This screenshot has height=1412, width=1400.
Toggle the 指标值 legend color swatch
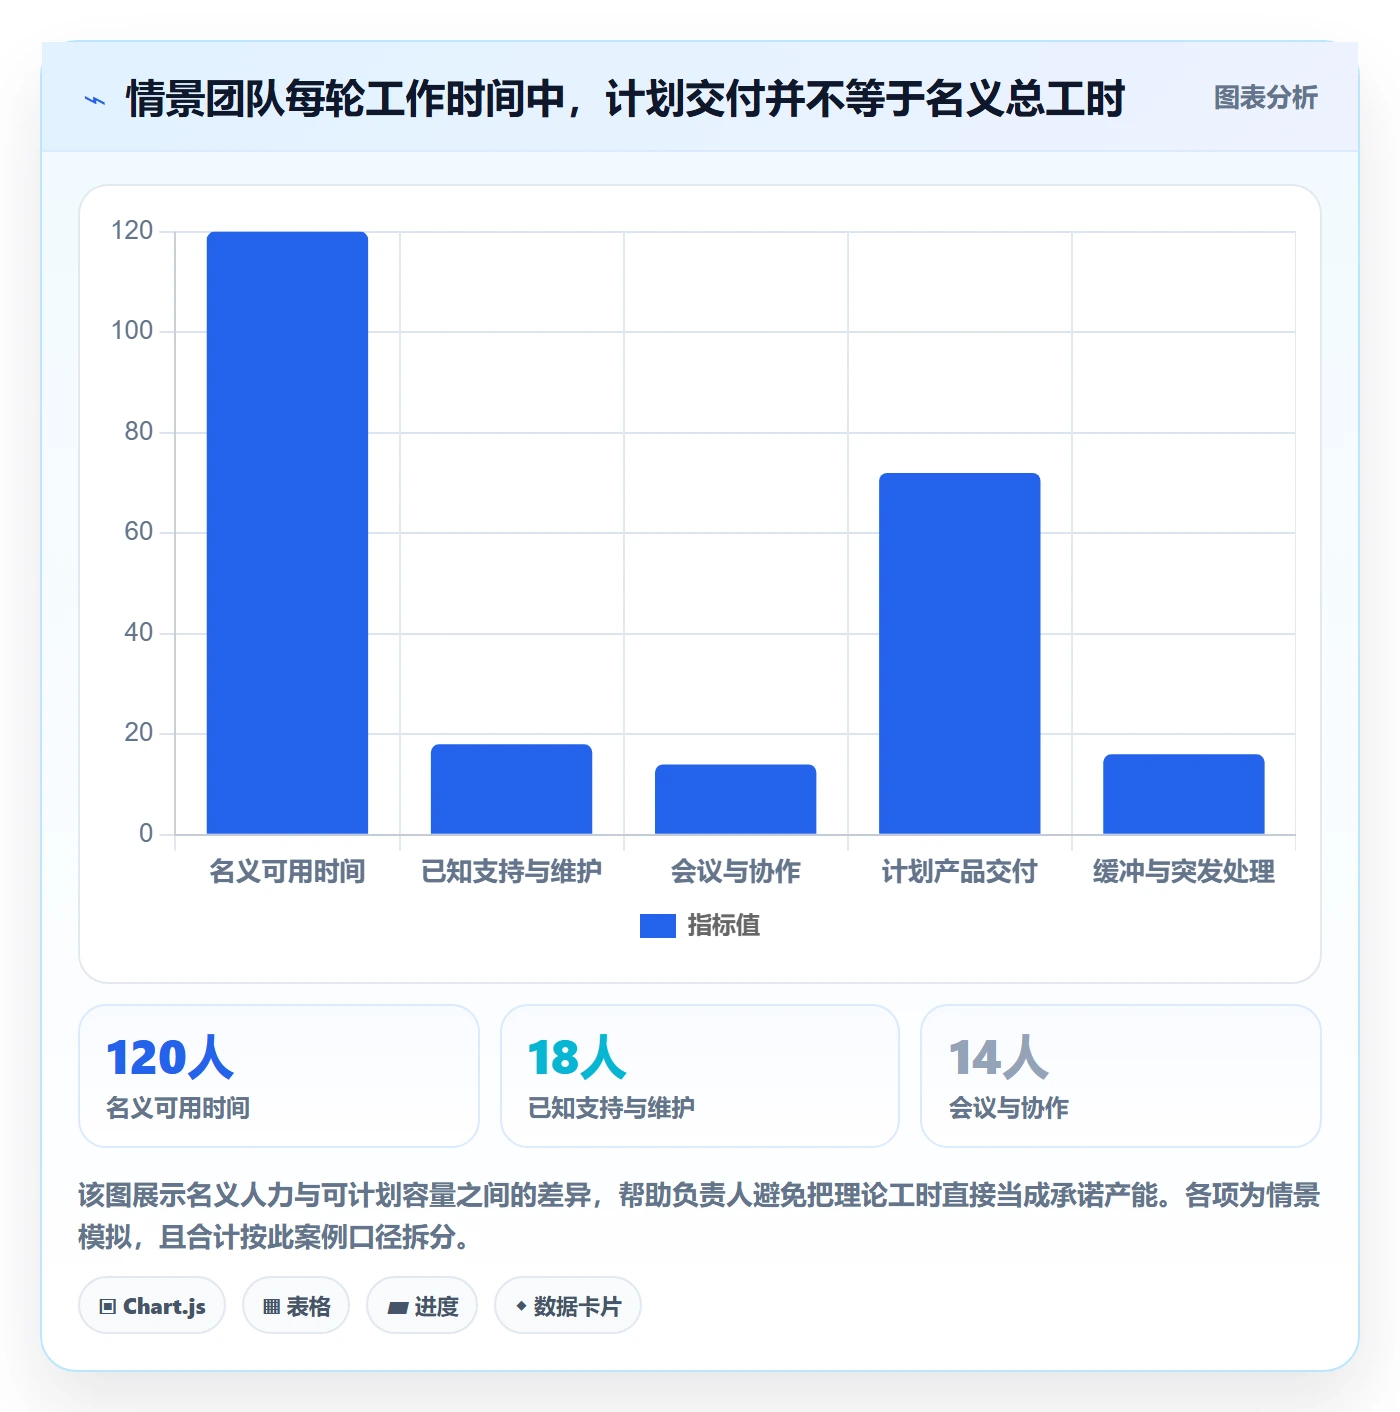(657, 926)
